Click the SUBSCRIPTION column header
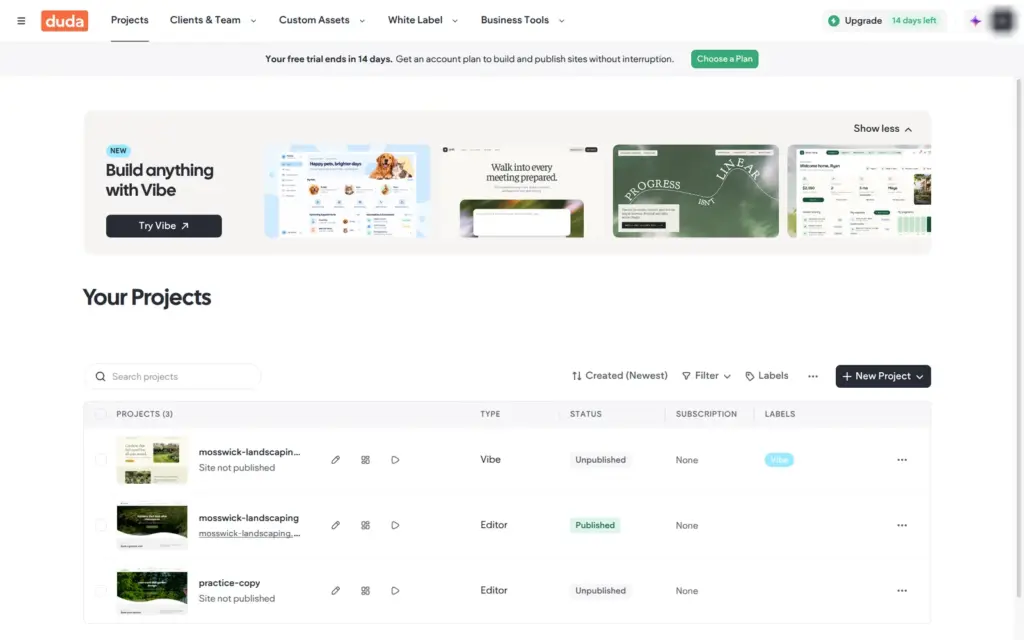 coord(706,414)
